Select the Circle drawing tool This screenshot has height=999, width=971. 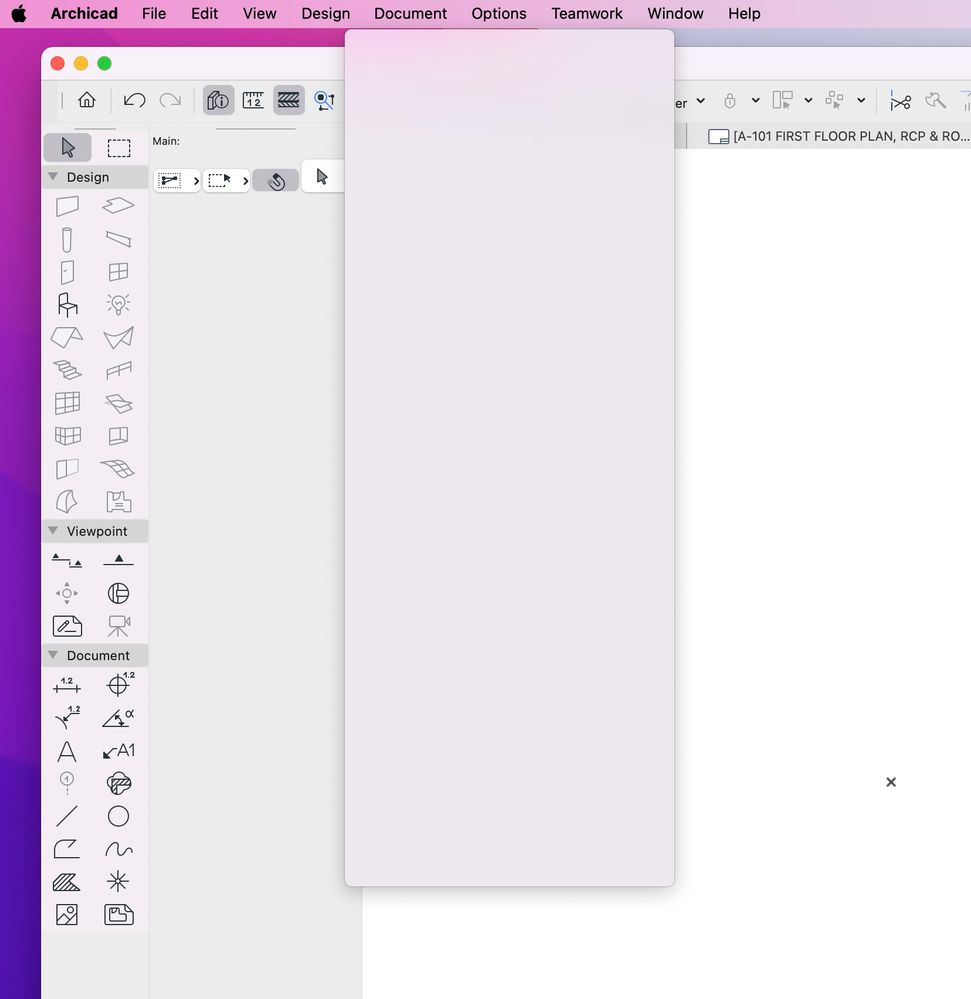tap(118, 816)
